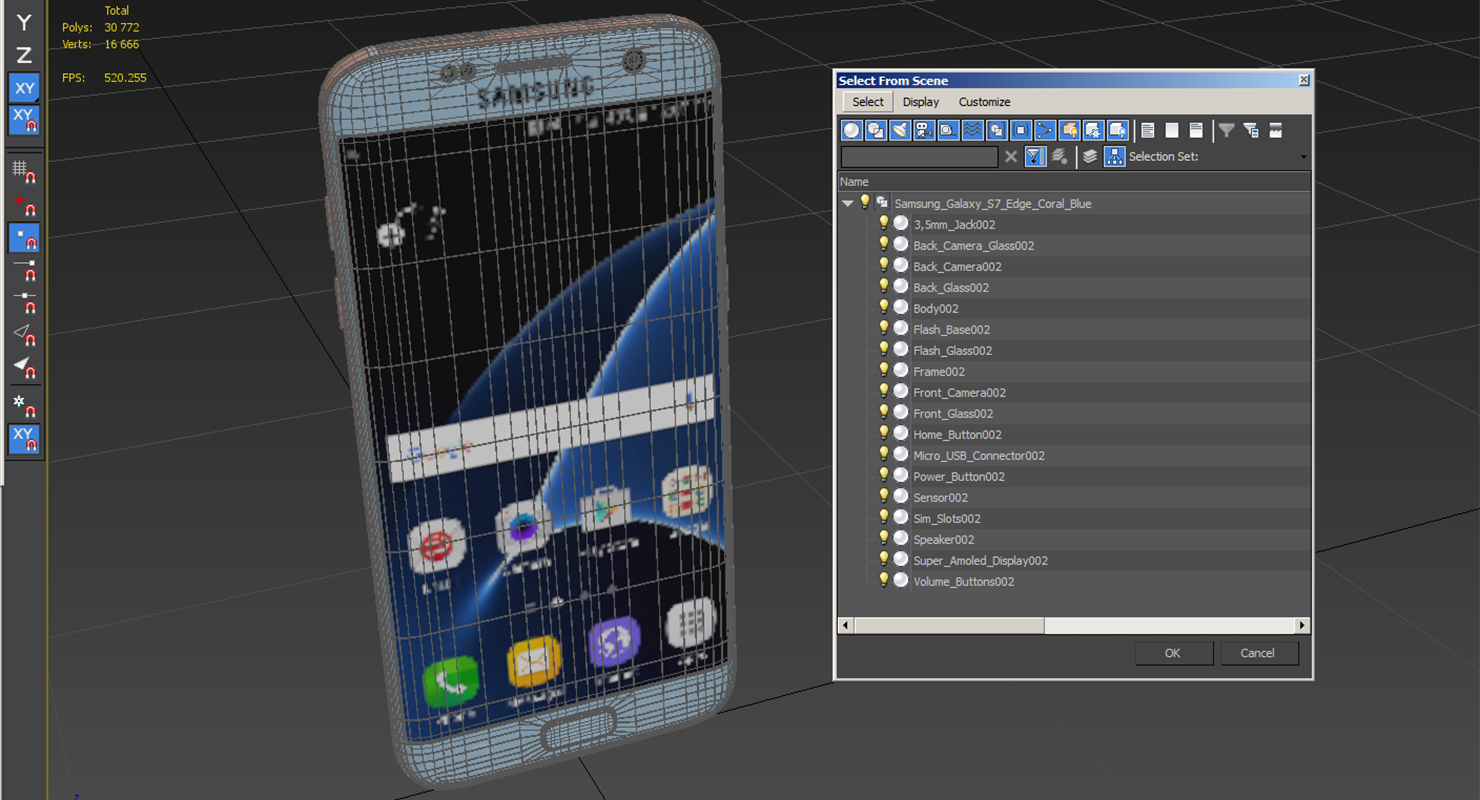This screenshot has width=1480, height=800.
Task: Dismiss dialog with the Cancel button
Action: tap(1258, 653)
